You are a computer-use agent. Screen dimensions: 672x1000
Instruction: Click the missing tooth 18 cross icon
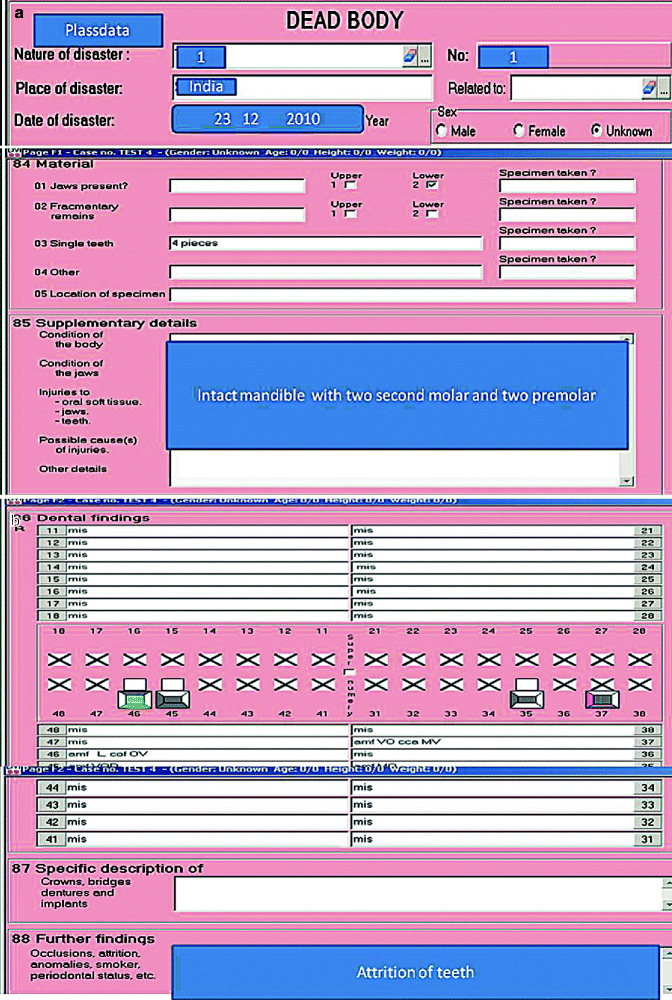tap(59, 659)
